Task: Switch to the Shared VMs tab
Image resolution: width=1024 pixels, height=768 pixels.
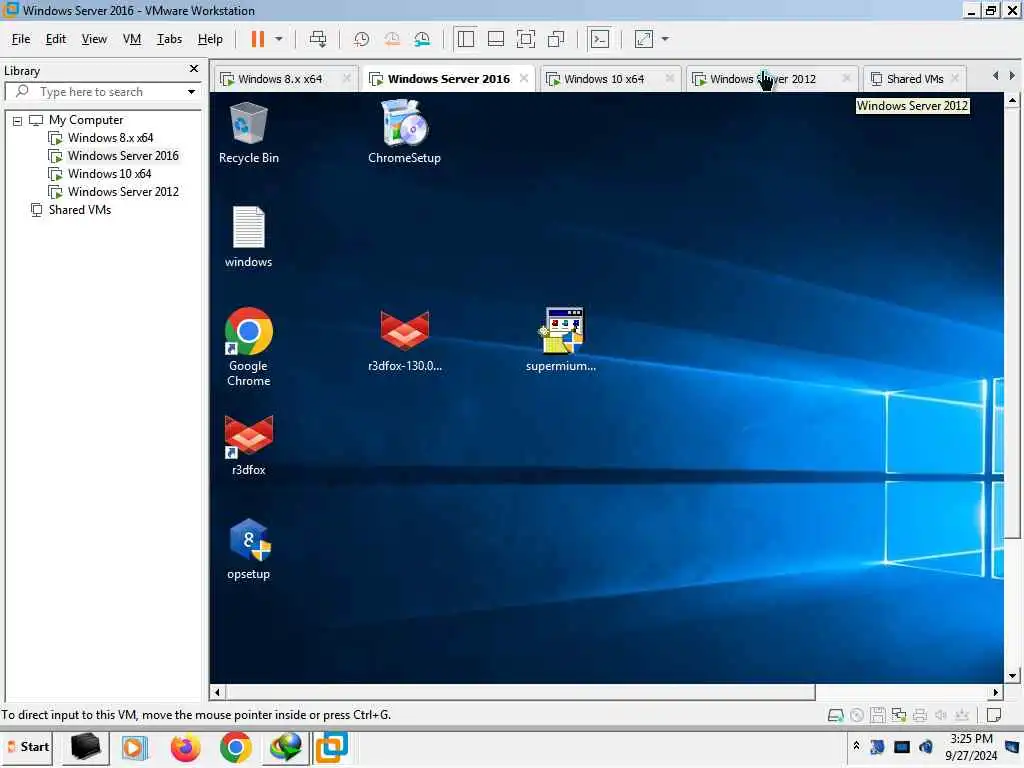Action: 914,79
